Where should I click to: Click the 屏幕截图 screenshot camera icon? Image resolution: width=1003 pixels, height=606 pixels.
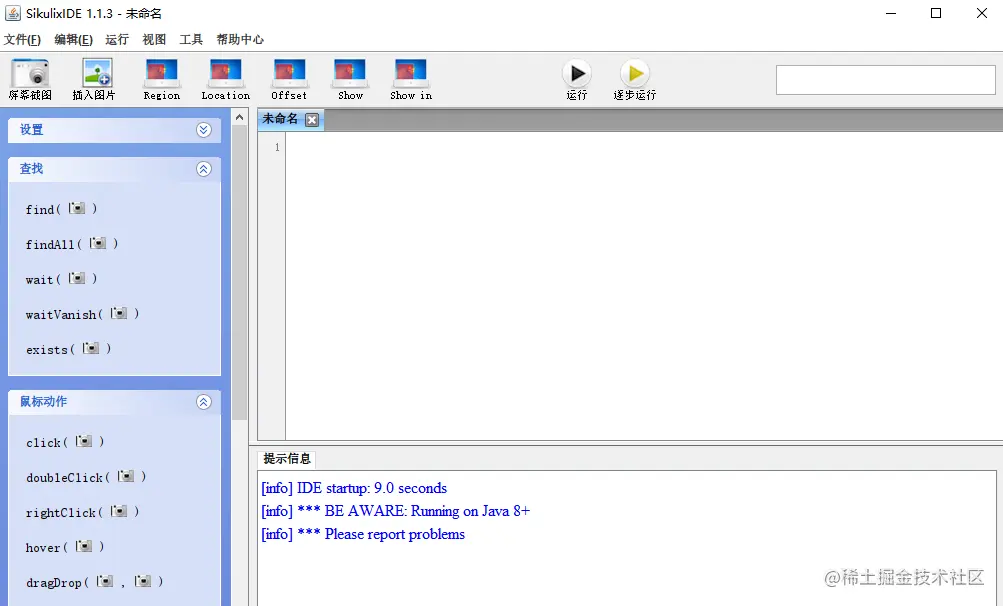click(29, 73)
